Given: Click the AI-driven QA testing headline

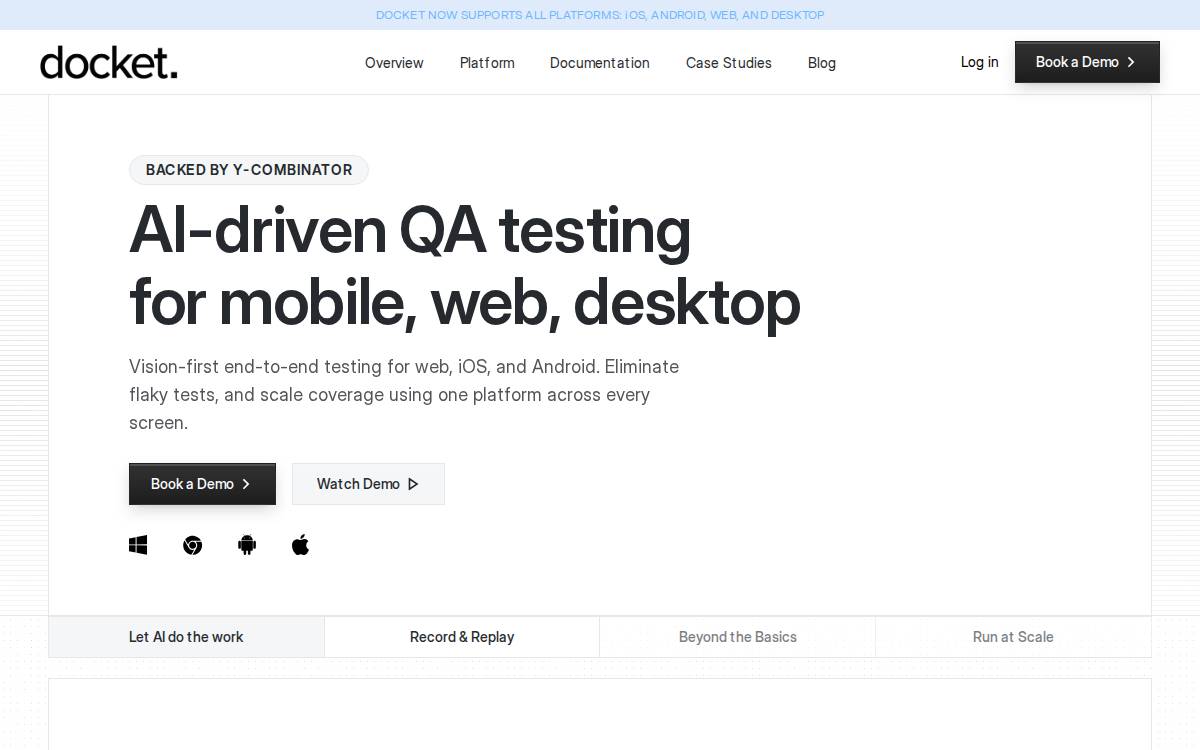Looking at the screenshot, I should [465, 266].
